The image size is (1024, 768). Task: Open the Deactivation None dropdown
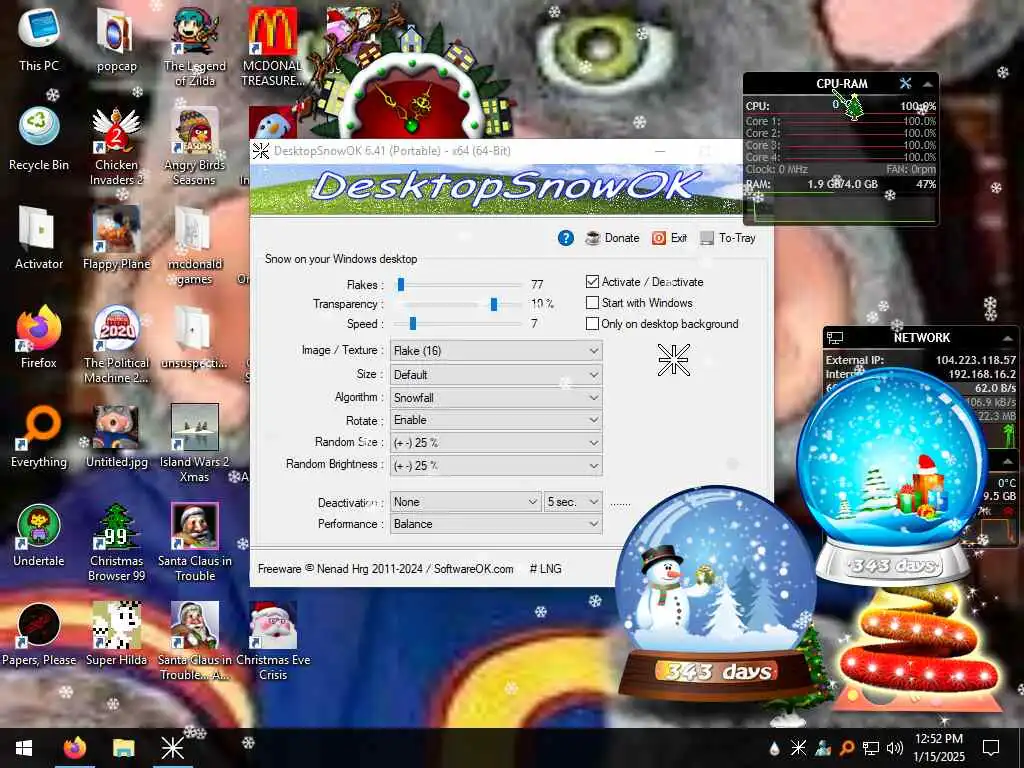tap(465, 502)
